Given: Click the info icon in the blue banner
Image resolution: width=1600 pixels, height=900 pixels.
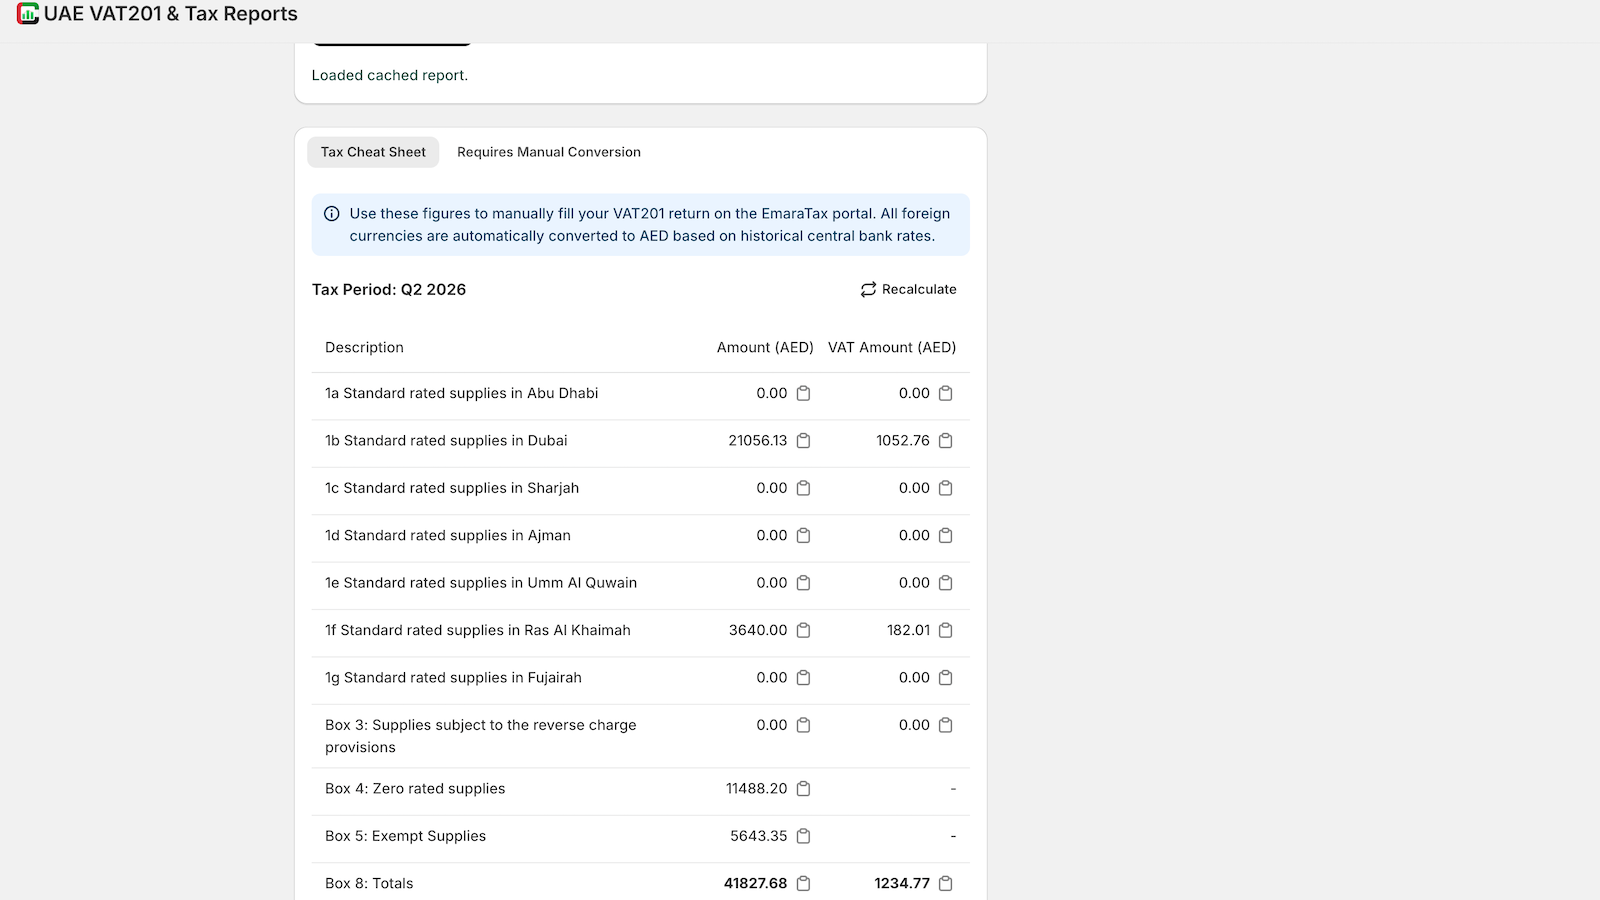Looking at the screenshot, I should pyautogui.click(x=332, y=214).
